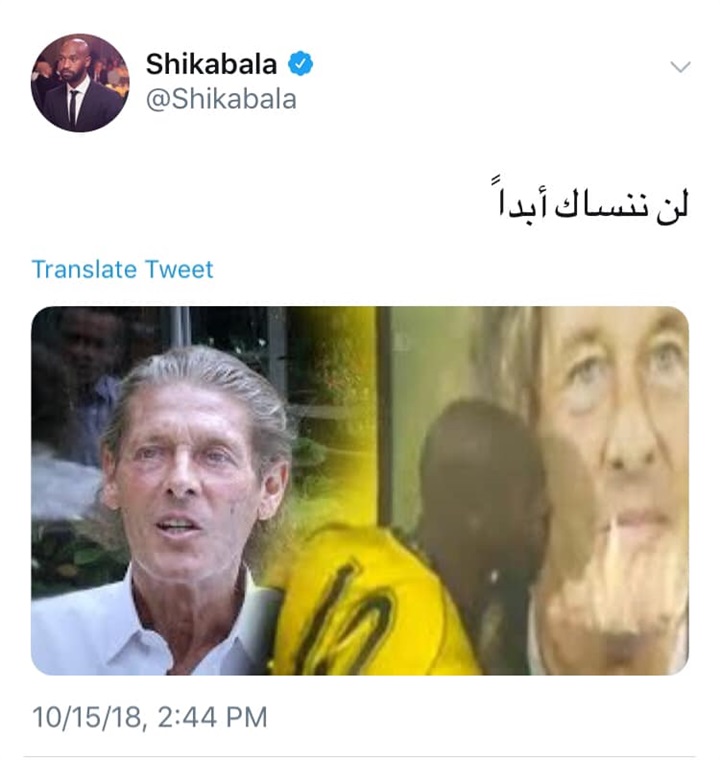Go to the @Shikabala handle
720x760 pixels.
(x=221, y=99)
